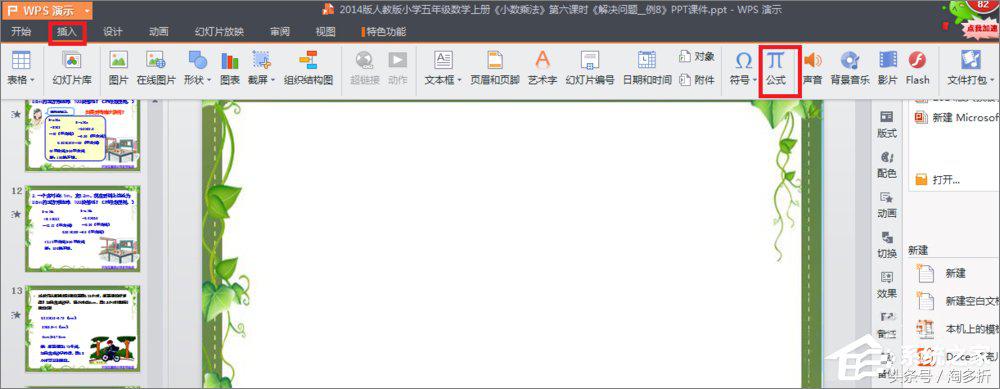Select slide 12 thumbnail

(82, 229)
